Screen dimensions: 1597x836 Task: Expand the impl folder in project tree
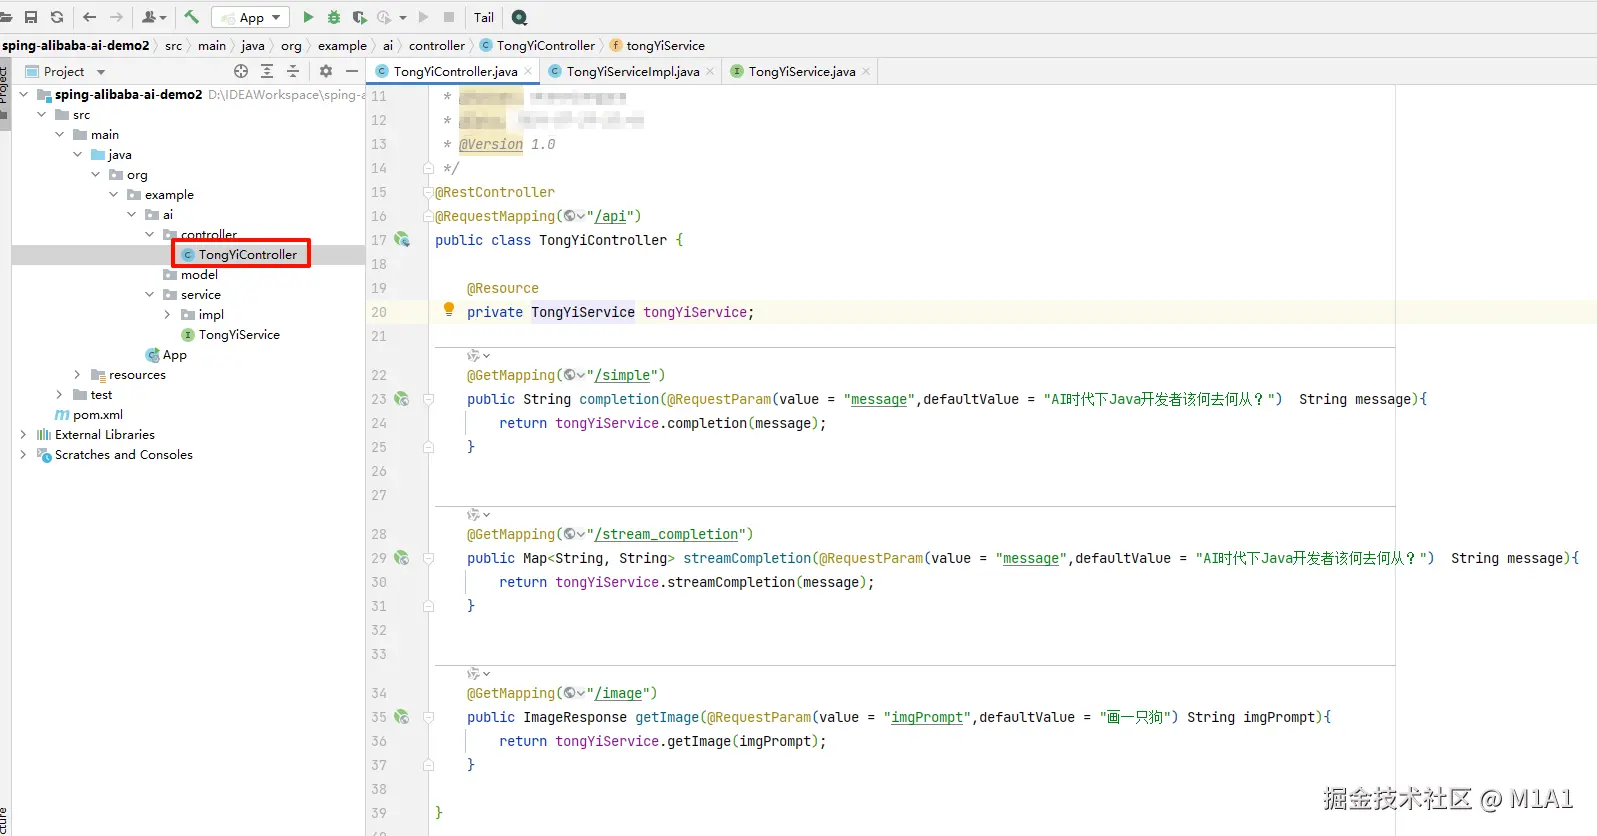point(167,315)
